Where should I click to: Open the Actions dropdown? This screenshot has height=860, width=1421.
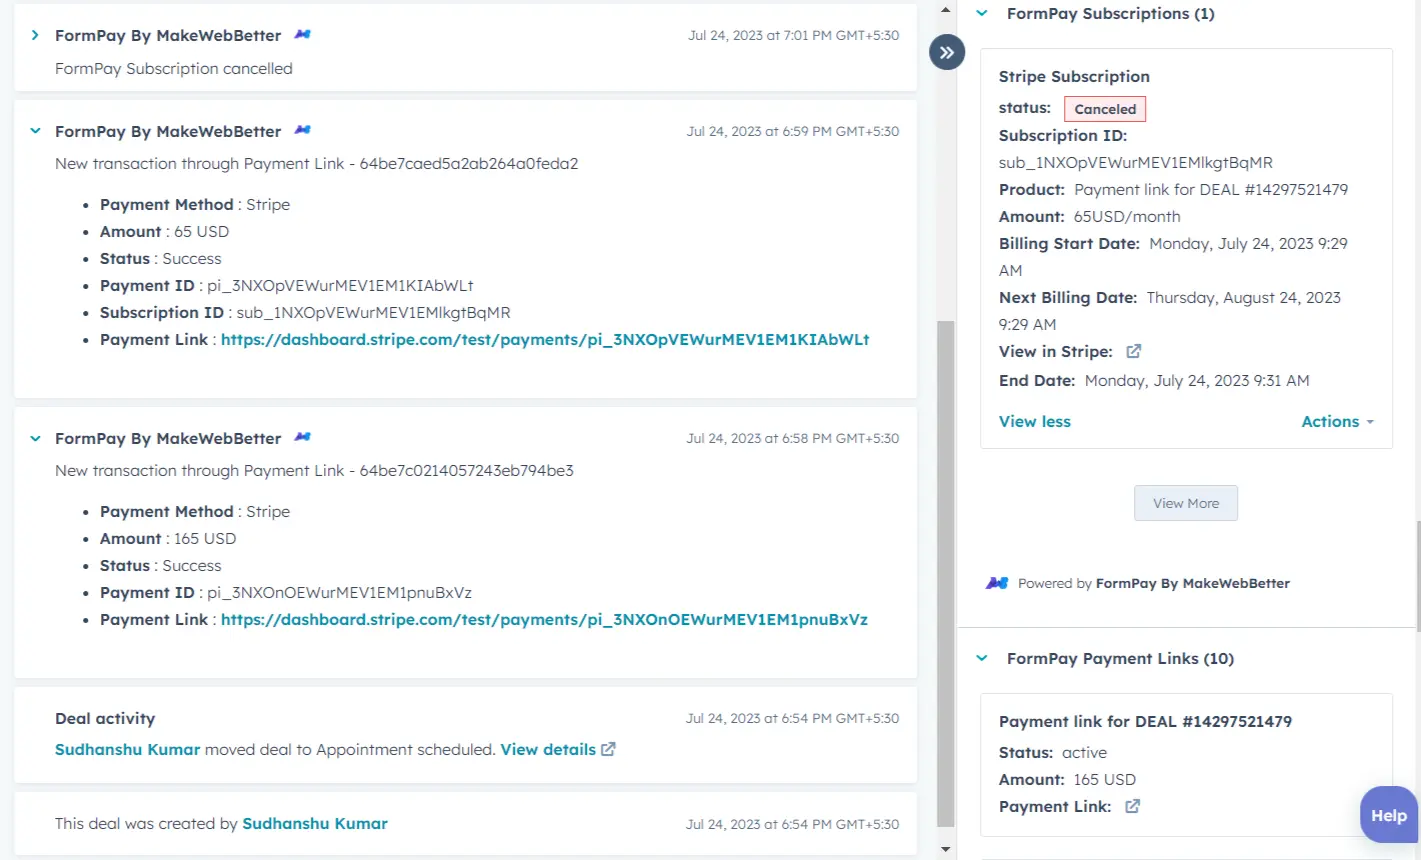[1337, 421]
